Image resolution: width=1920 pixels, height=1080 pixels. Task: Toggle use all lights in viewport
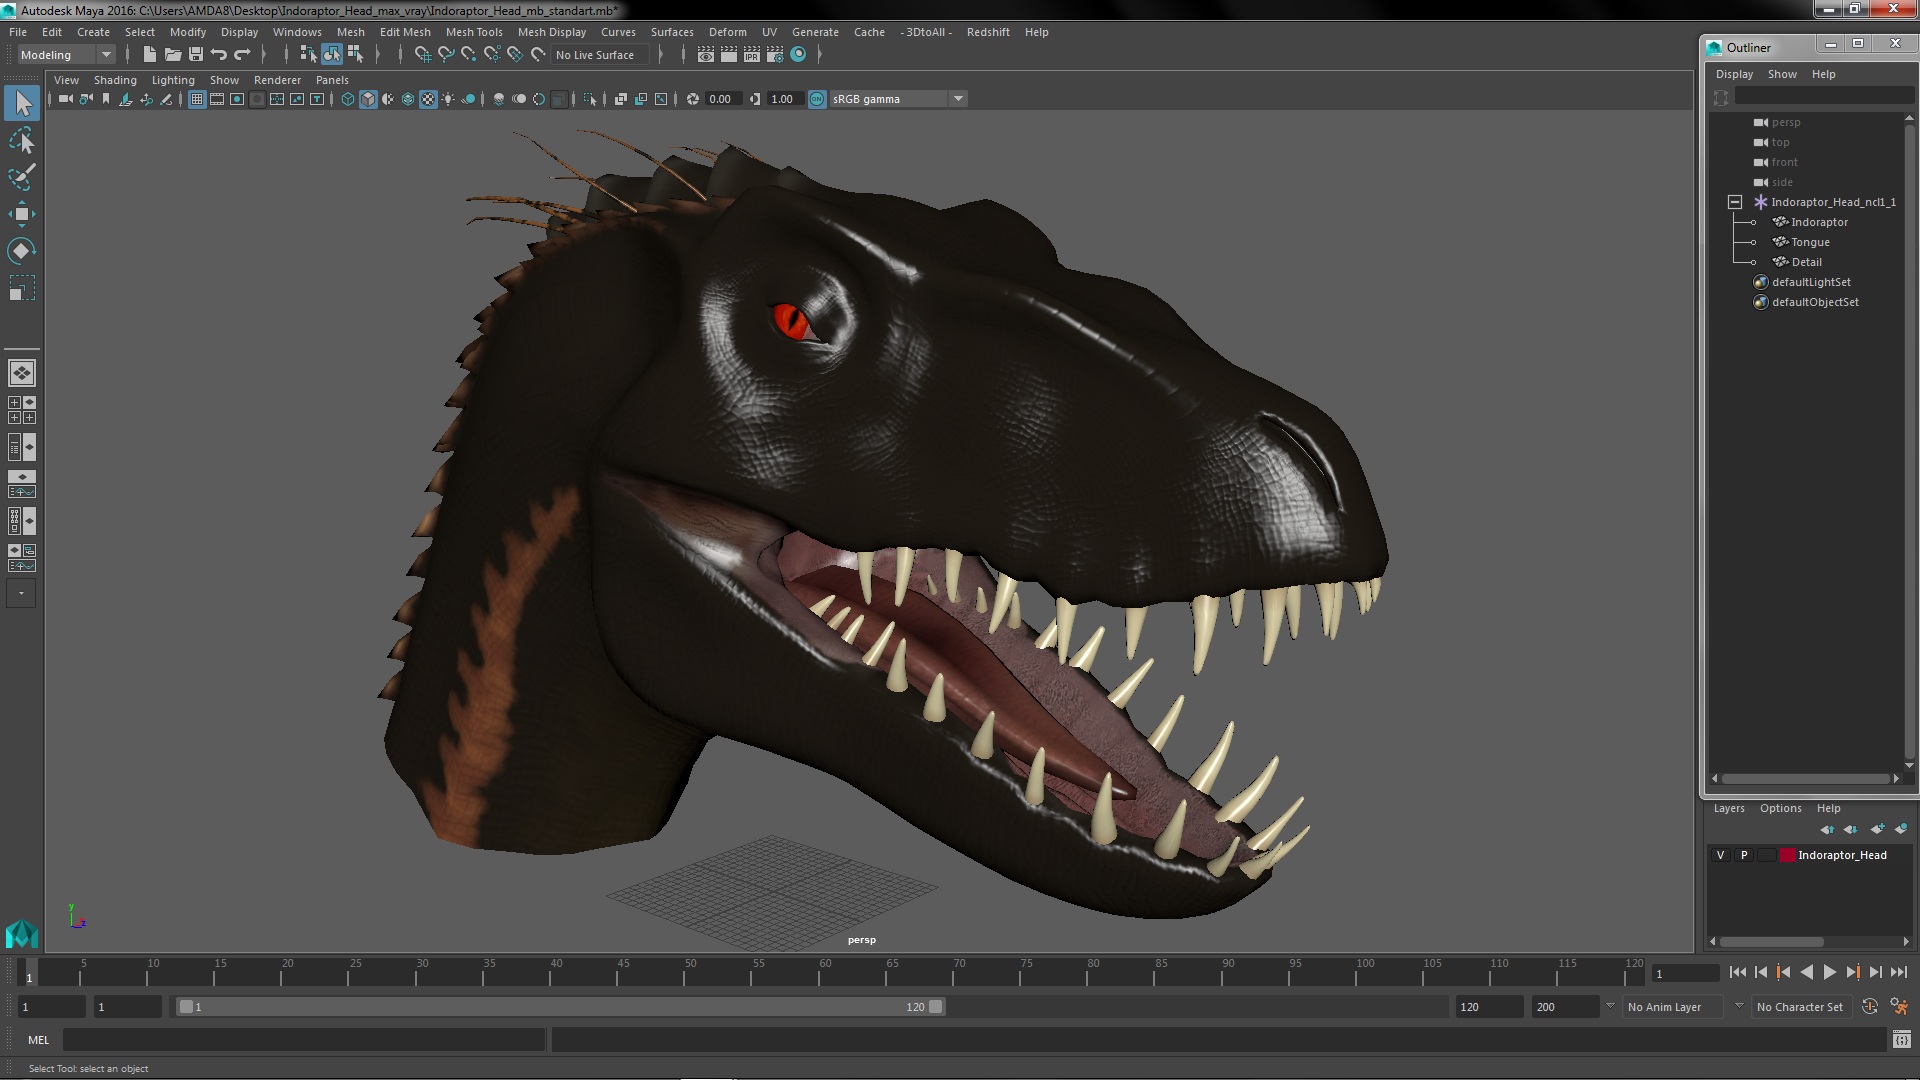pos(448,99)
